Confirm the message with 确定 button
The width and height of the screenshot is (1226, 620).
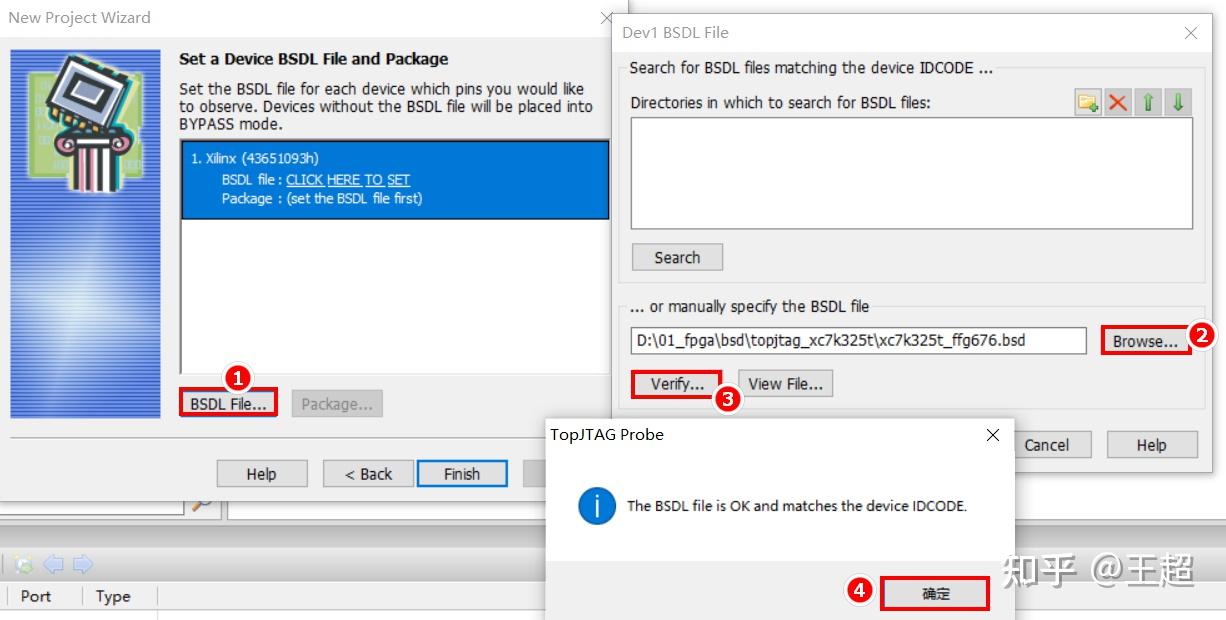935,594
